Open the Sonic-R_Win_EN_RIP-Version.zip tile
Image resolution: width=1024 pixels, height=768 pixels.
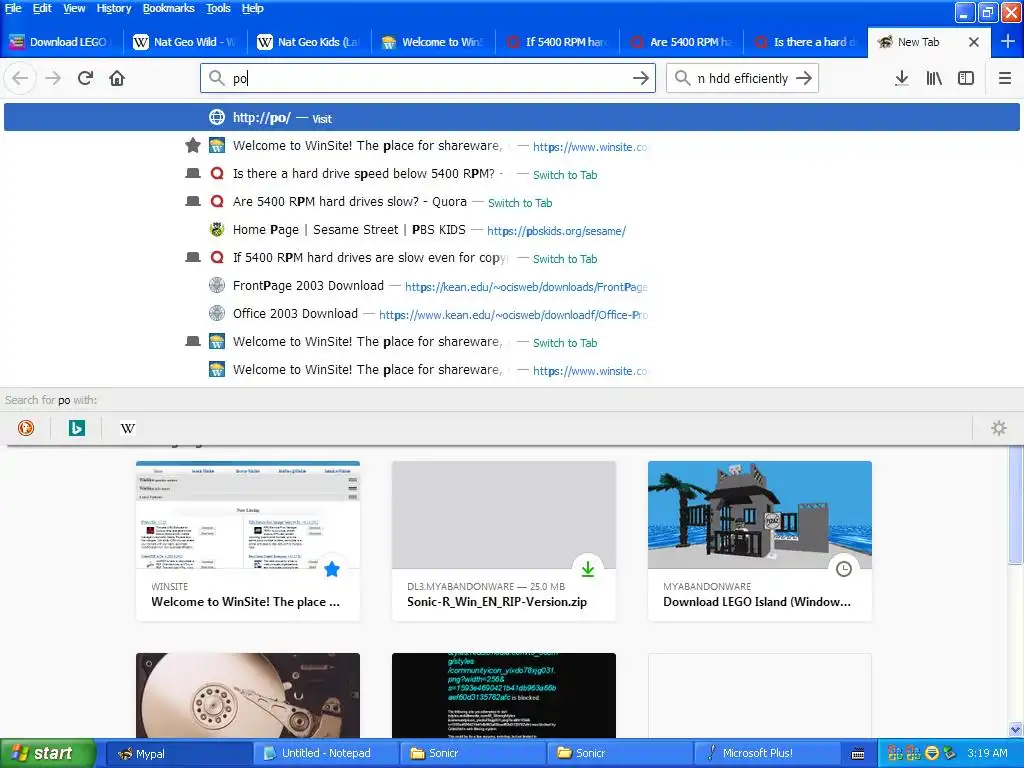504,541
